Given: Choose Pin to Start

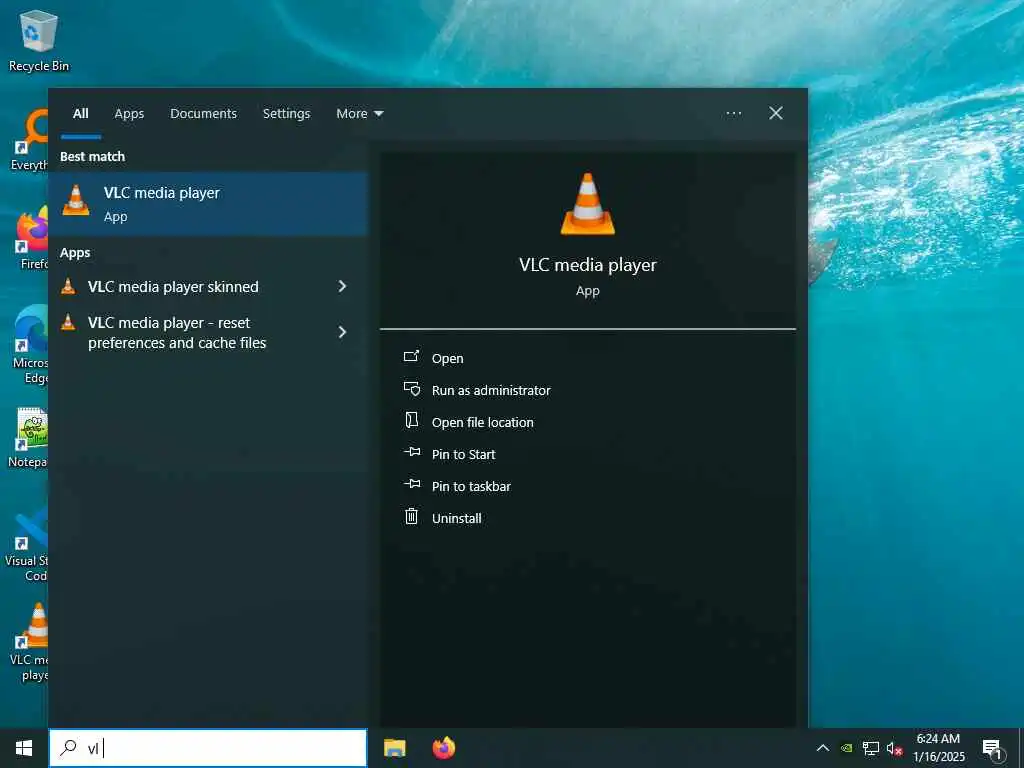Looking at the screenshot, I should point(464,454).
